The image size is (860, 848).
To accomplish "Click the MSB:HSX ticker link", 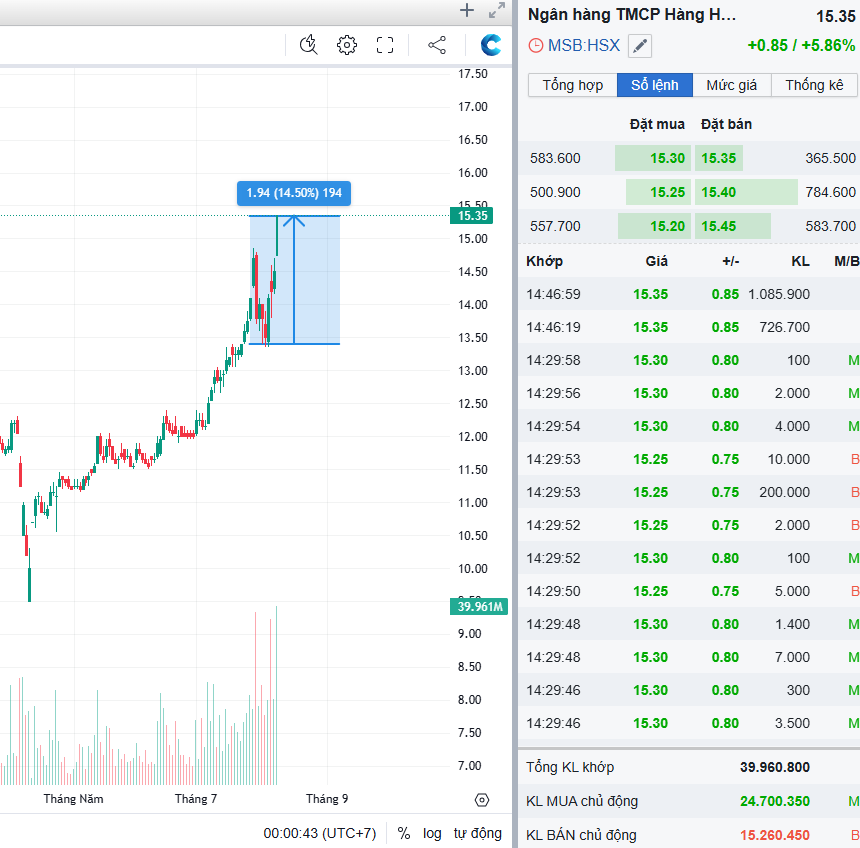I will [x=584, y=46].
